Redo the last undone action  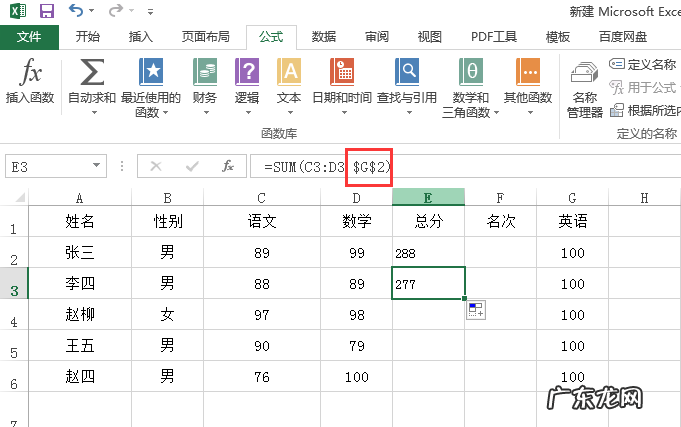116,10
